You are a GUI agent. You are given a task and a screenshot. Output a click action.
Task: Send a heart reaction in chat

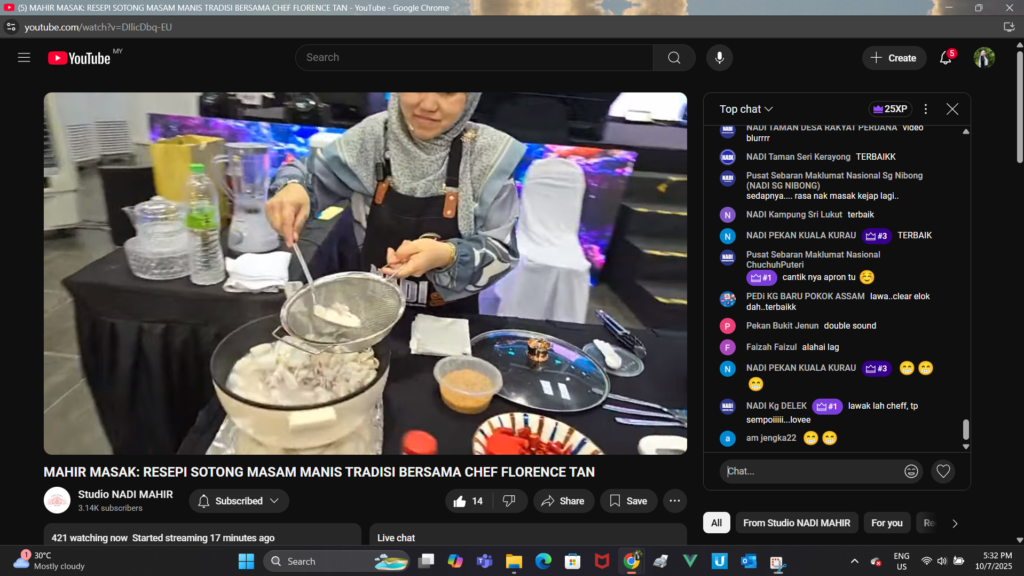[942, 471]
